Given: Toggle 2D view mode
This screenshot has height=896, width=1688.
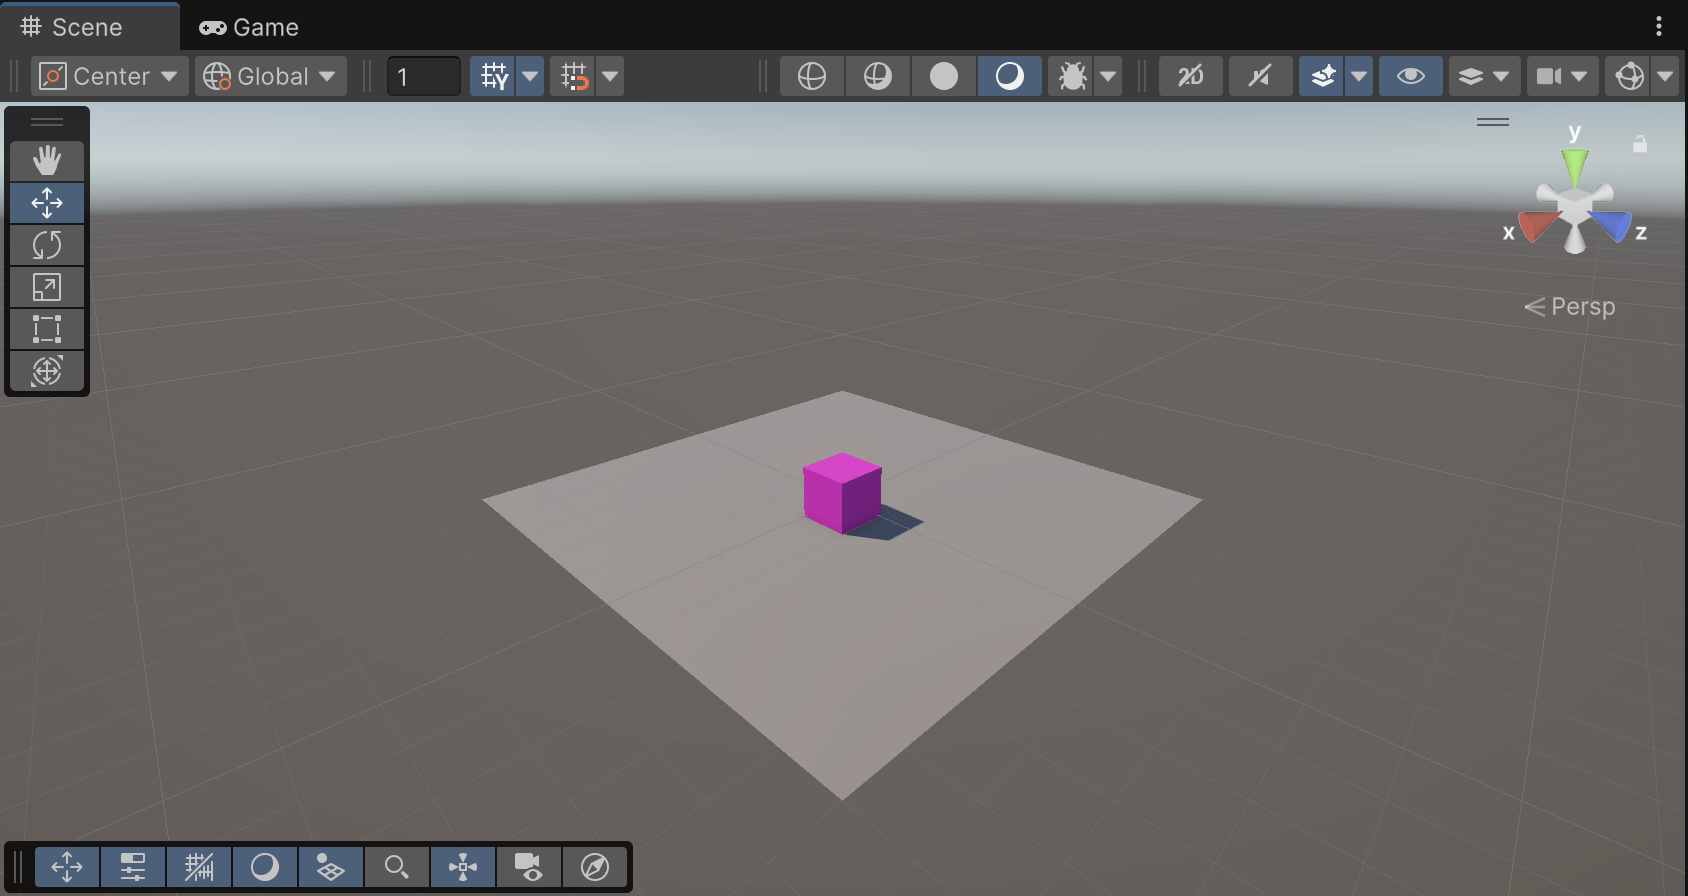Looking at the screenshot, I should click(1190, 76).
